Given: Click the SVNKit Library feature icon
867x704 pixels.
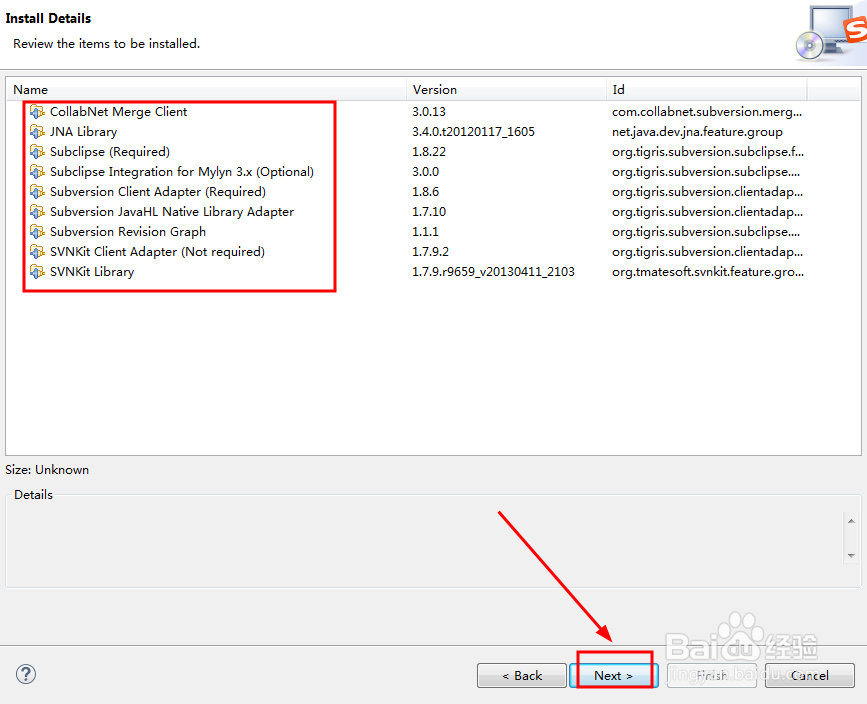Looking at the screenshot, I should click(37, 272).
